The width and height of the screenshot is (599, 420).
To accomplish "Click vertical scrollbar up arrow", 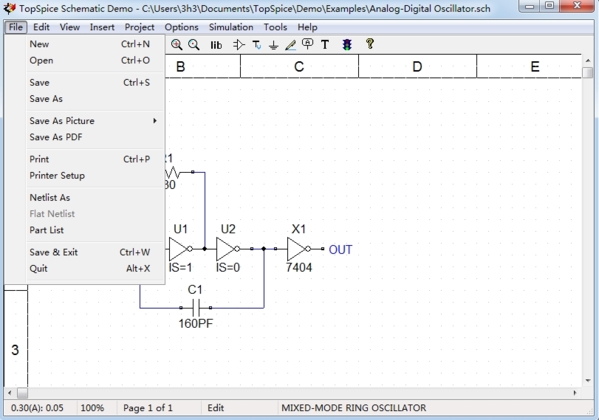I will pos(588,61).
